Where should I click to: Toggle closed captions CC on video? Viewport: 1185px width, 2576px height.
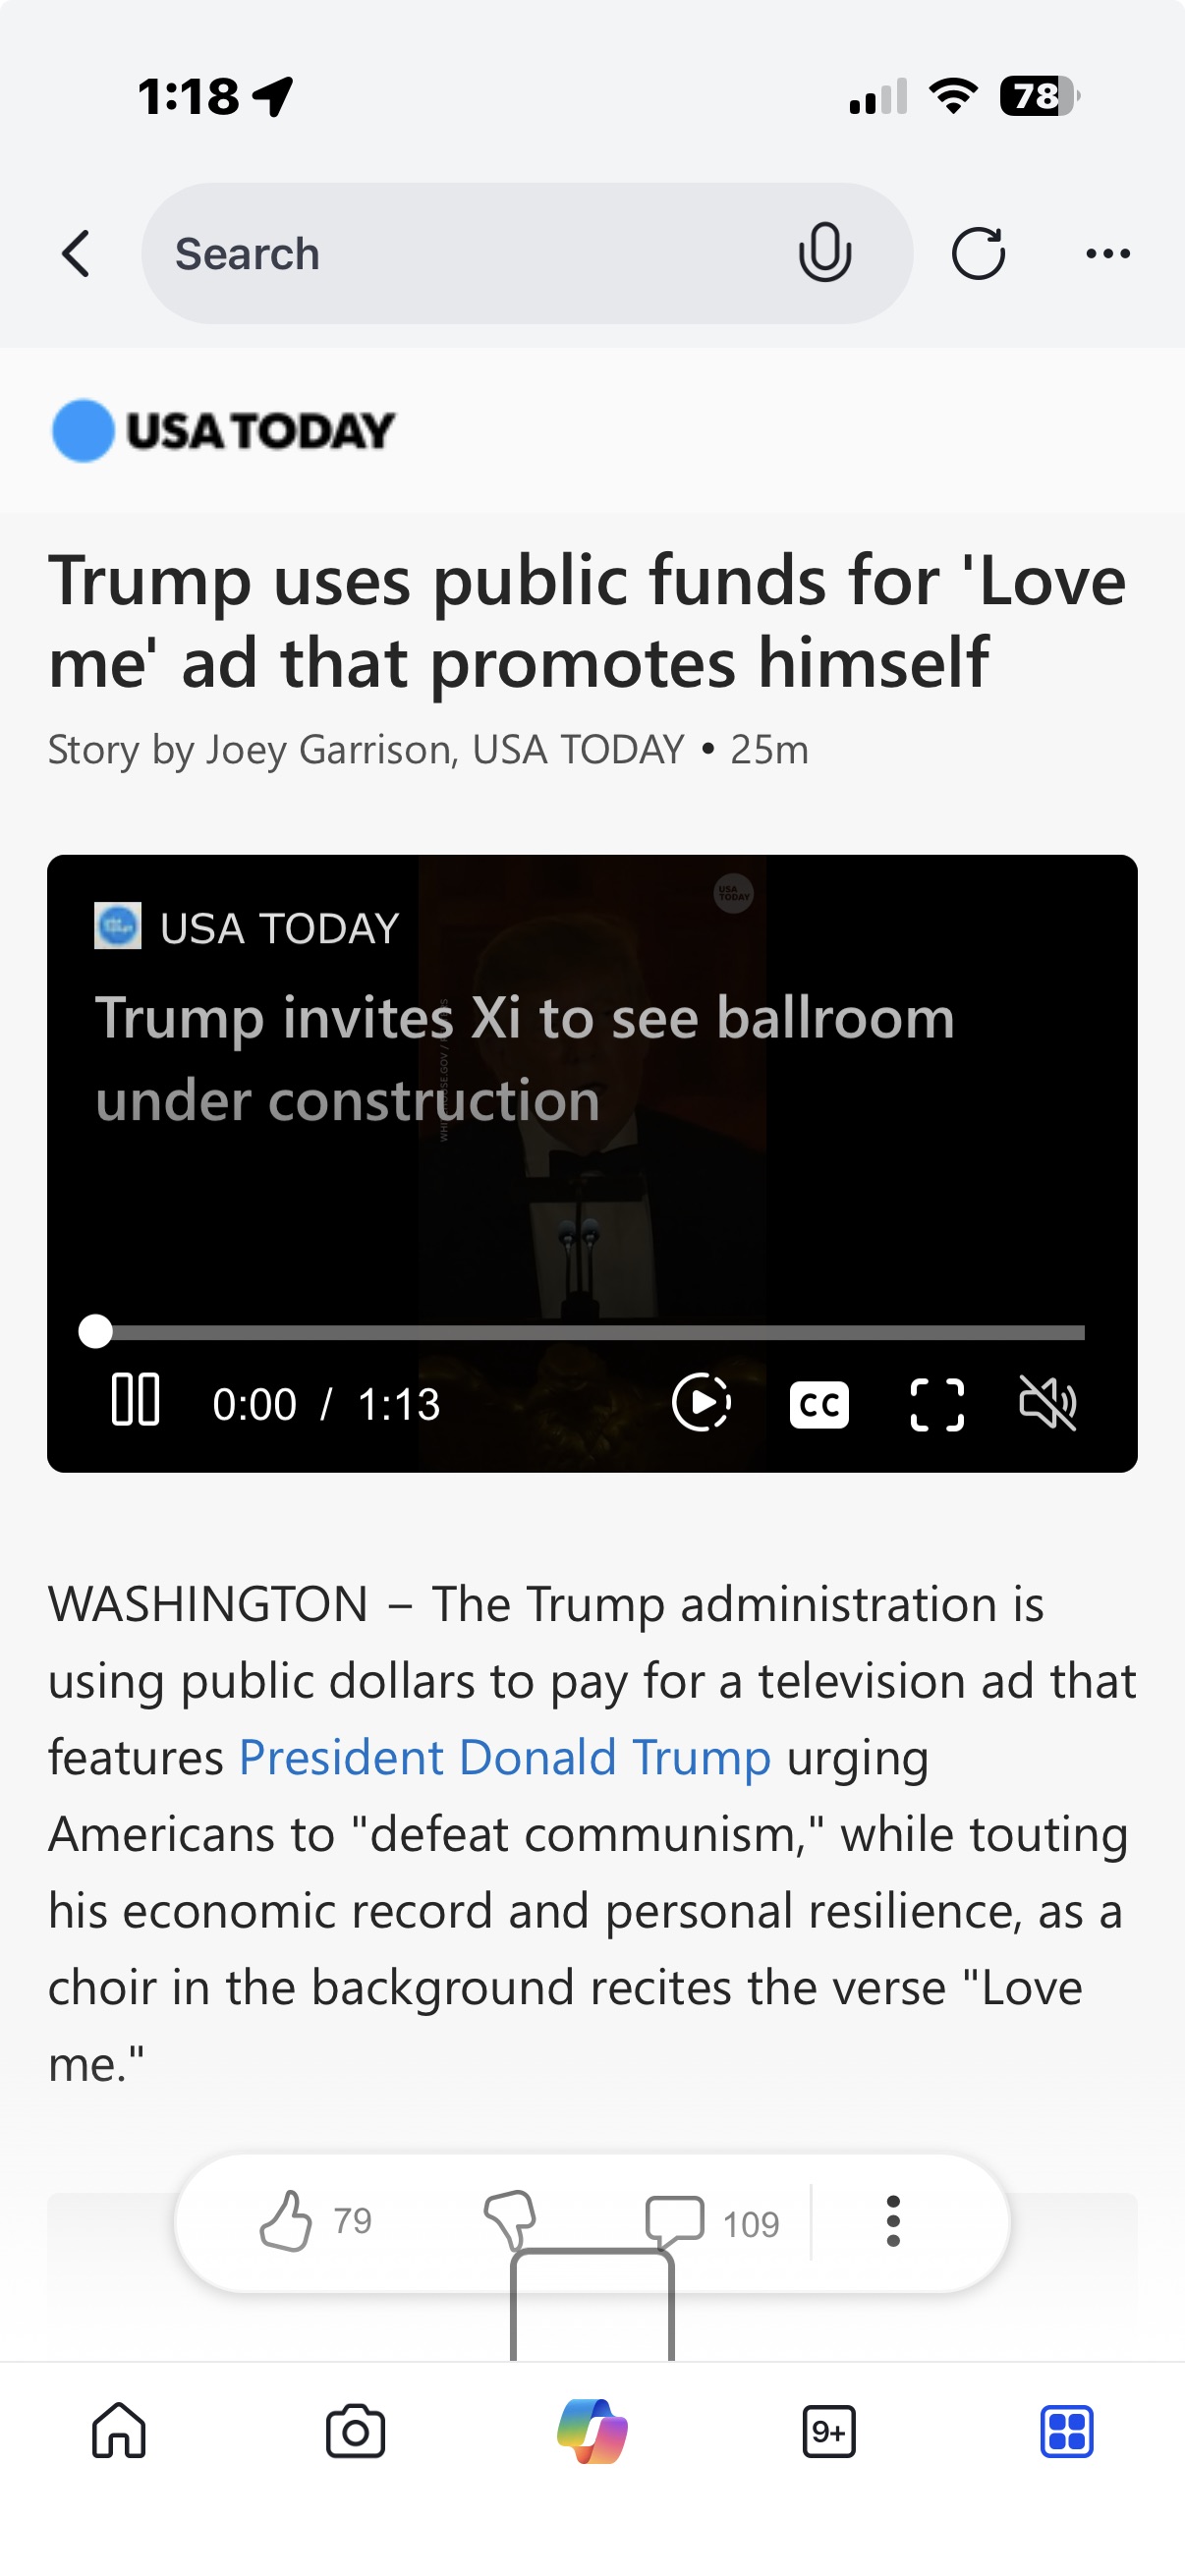tap(819, 1404)
